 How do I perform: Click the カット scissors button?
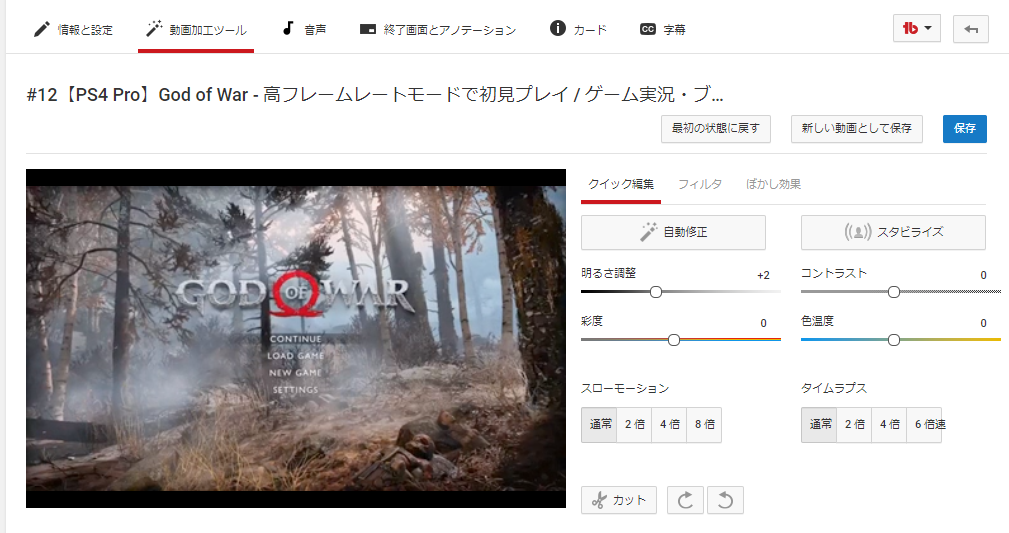click(x=619, y=500)
